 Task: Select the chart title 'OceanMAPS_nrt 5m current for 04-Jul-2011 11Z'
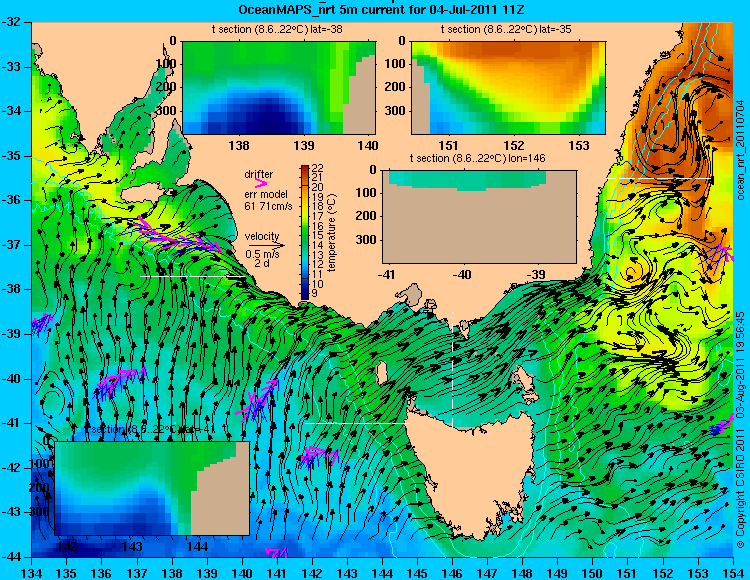[x=381, y=9]
